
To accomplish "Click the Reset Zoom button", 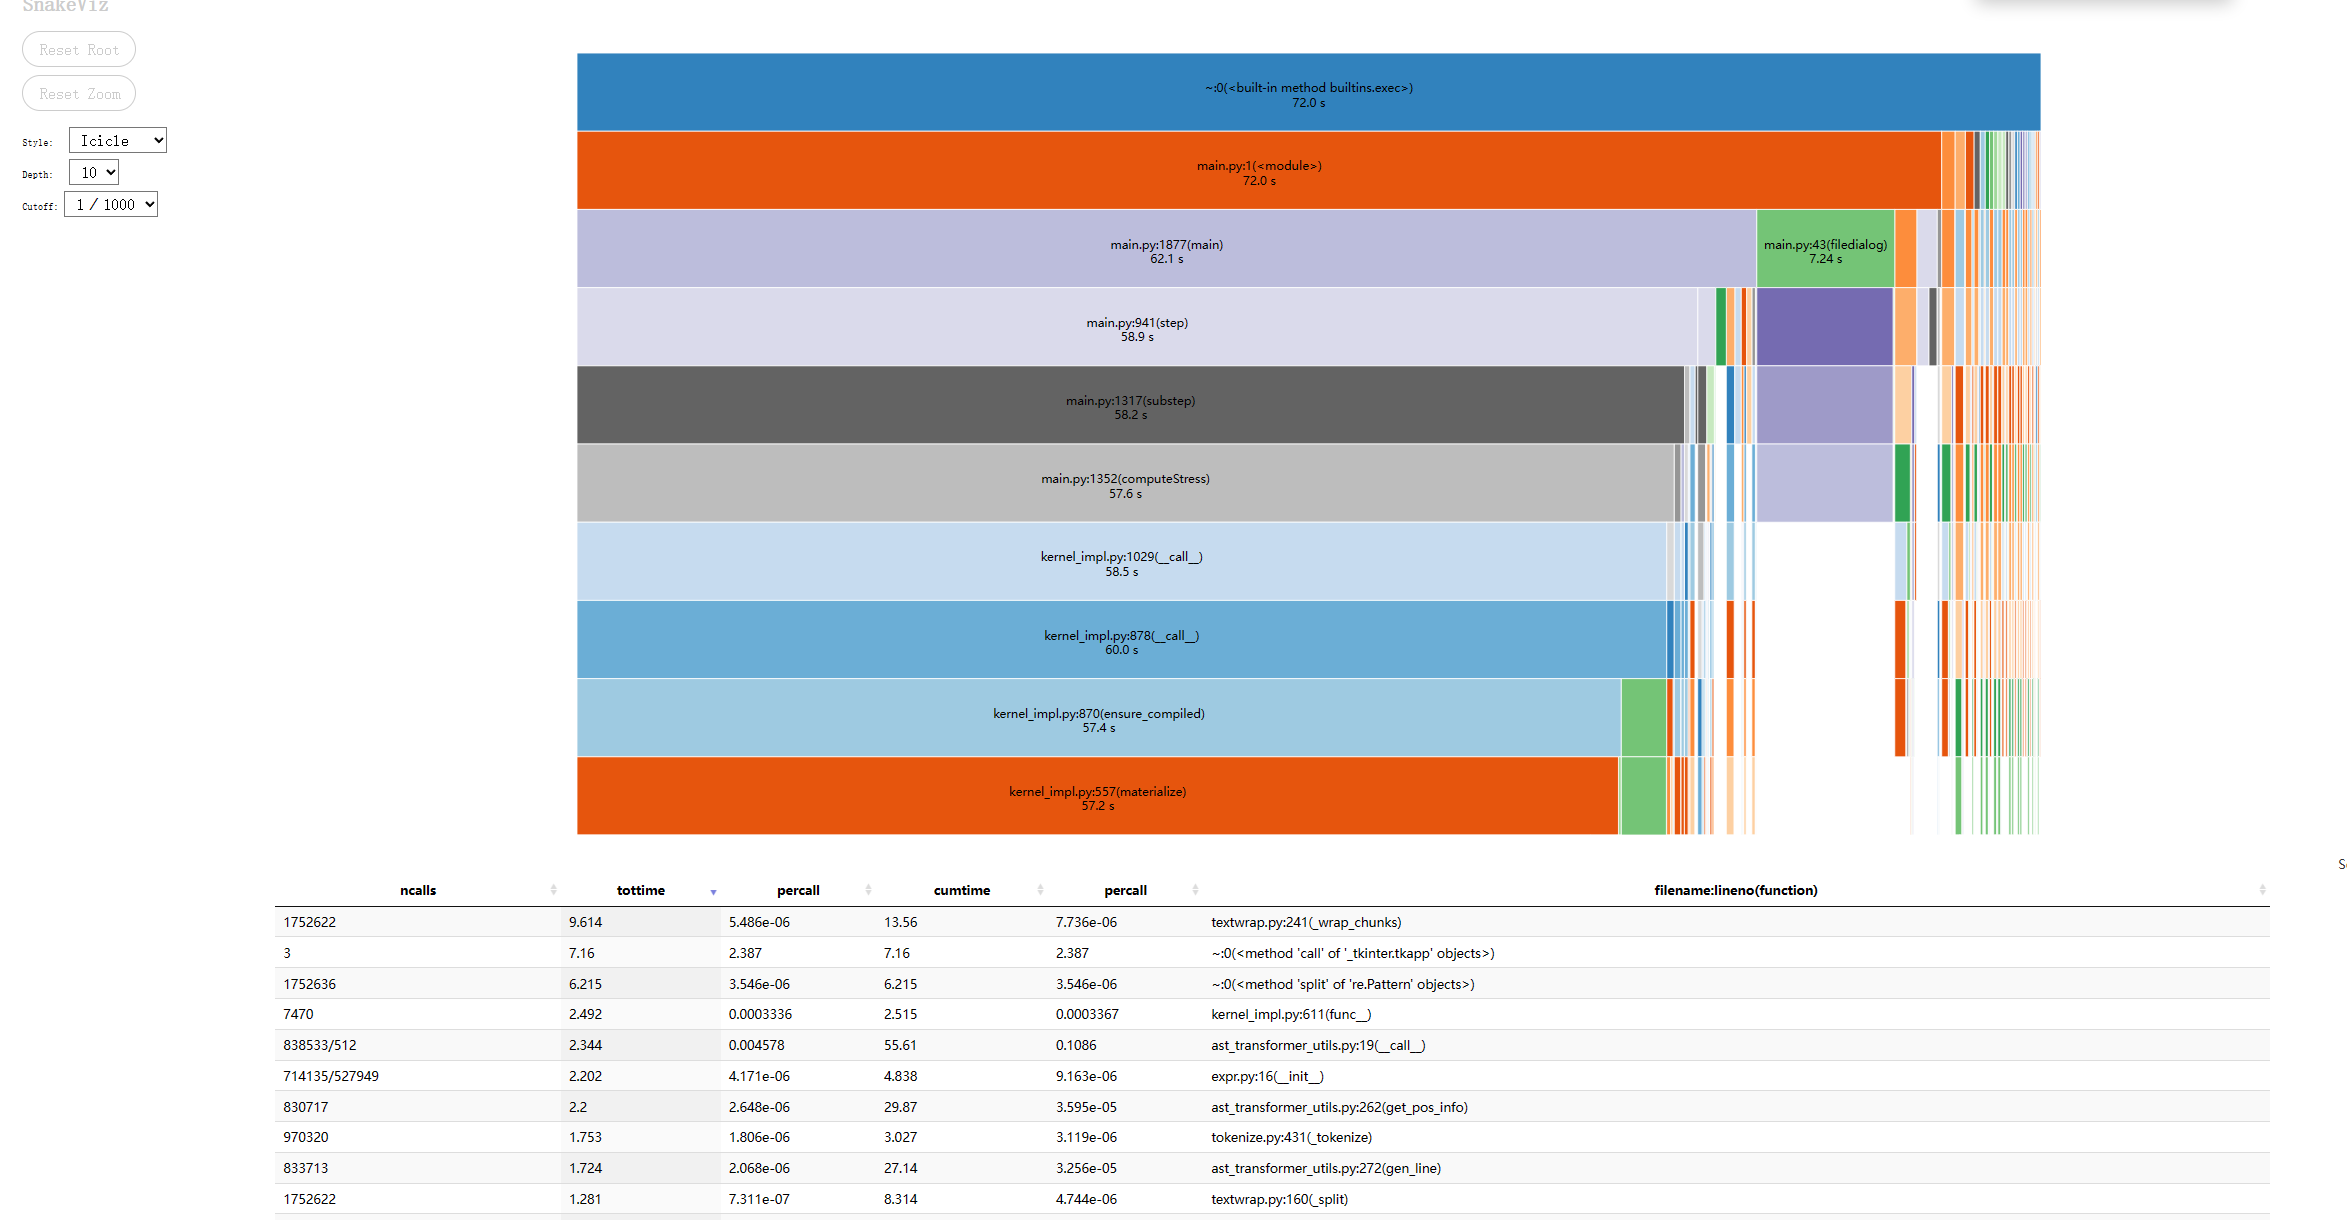I will [x=79, y=94].
